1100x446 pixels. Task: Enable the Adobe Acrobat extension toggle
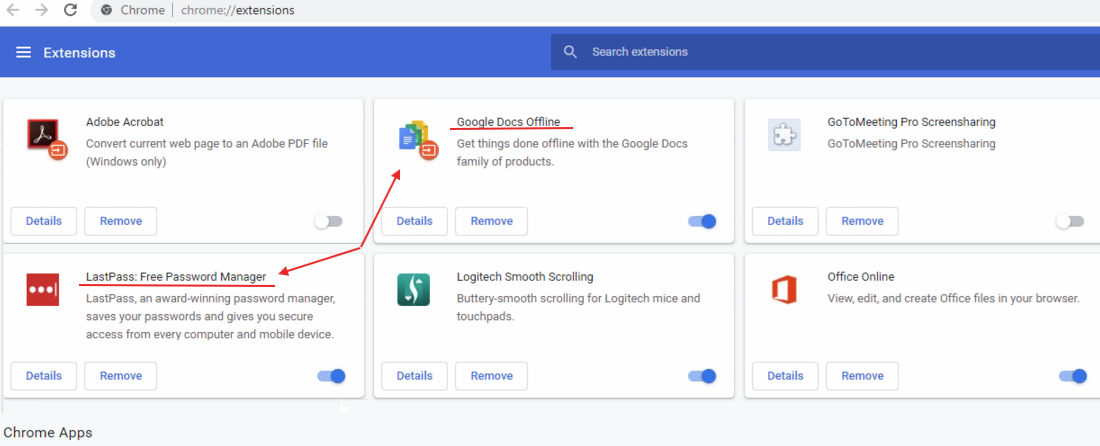tap(329, 222)
